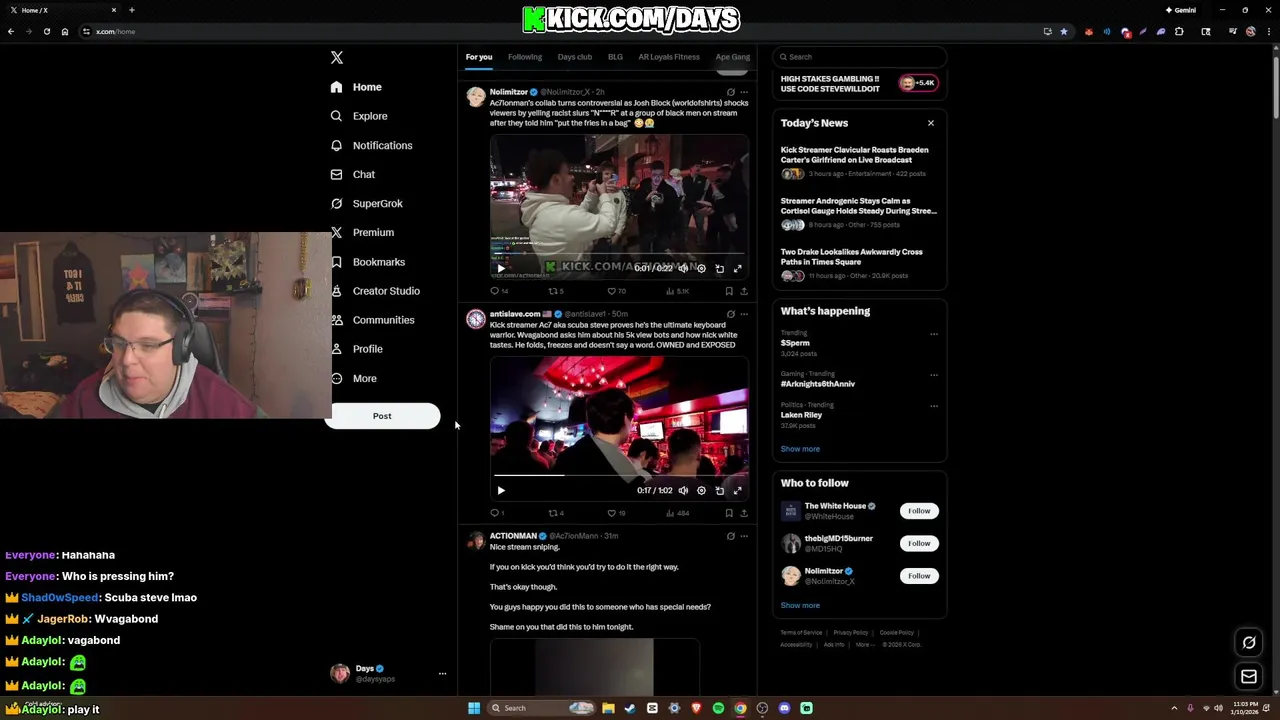1280x720 pixels.
Task: Repost the Nolimitzor post
Action: tap(555, 291)
